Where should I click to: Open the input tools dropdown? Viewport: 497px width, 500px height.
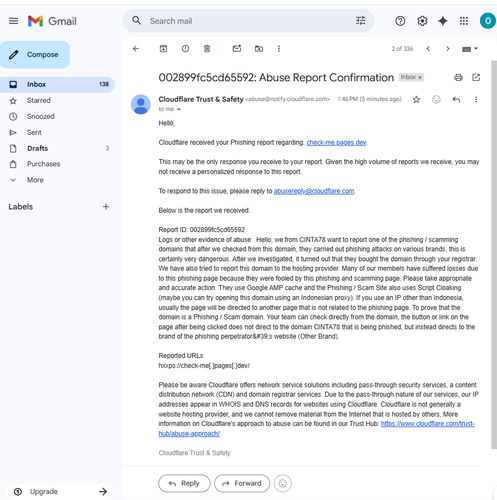point(470,49)
